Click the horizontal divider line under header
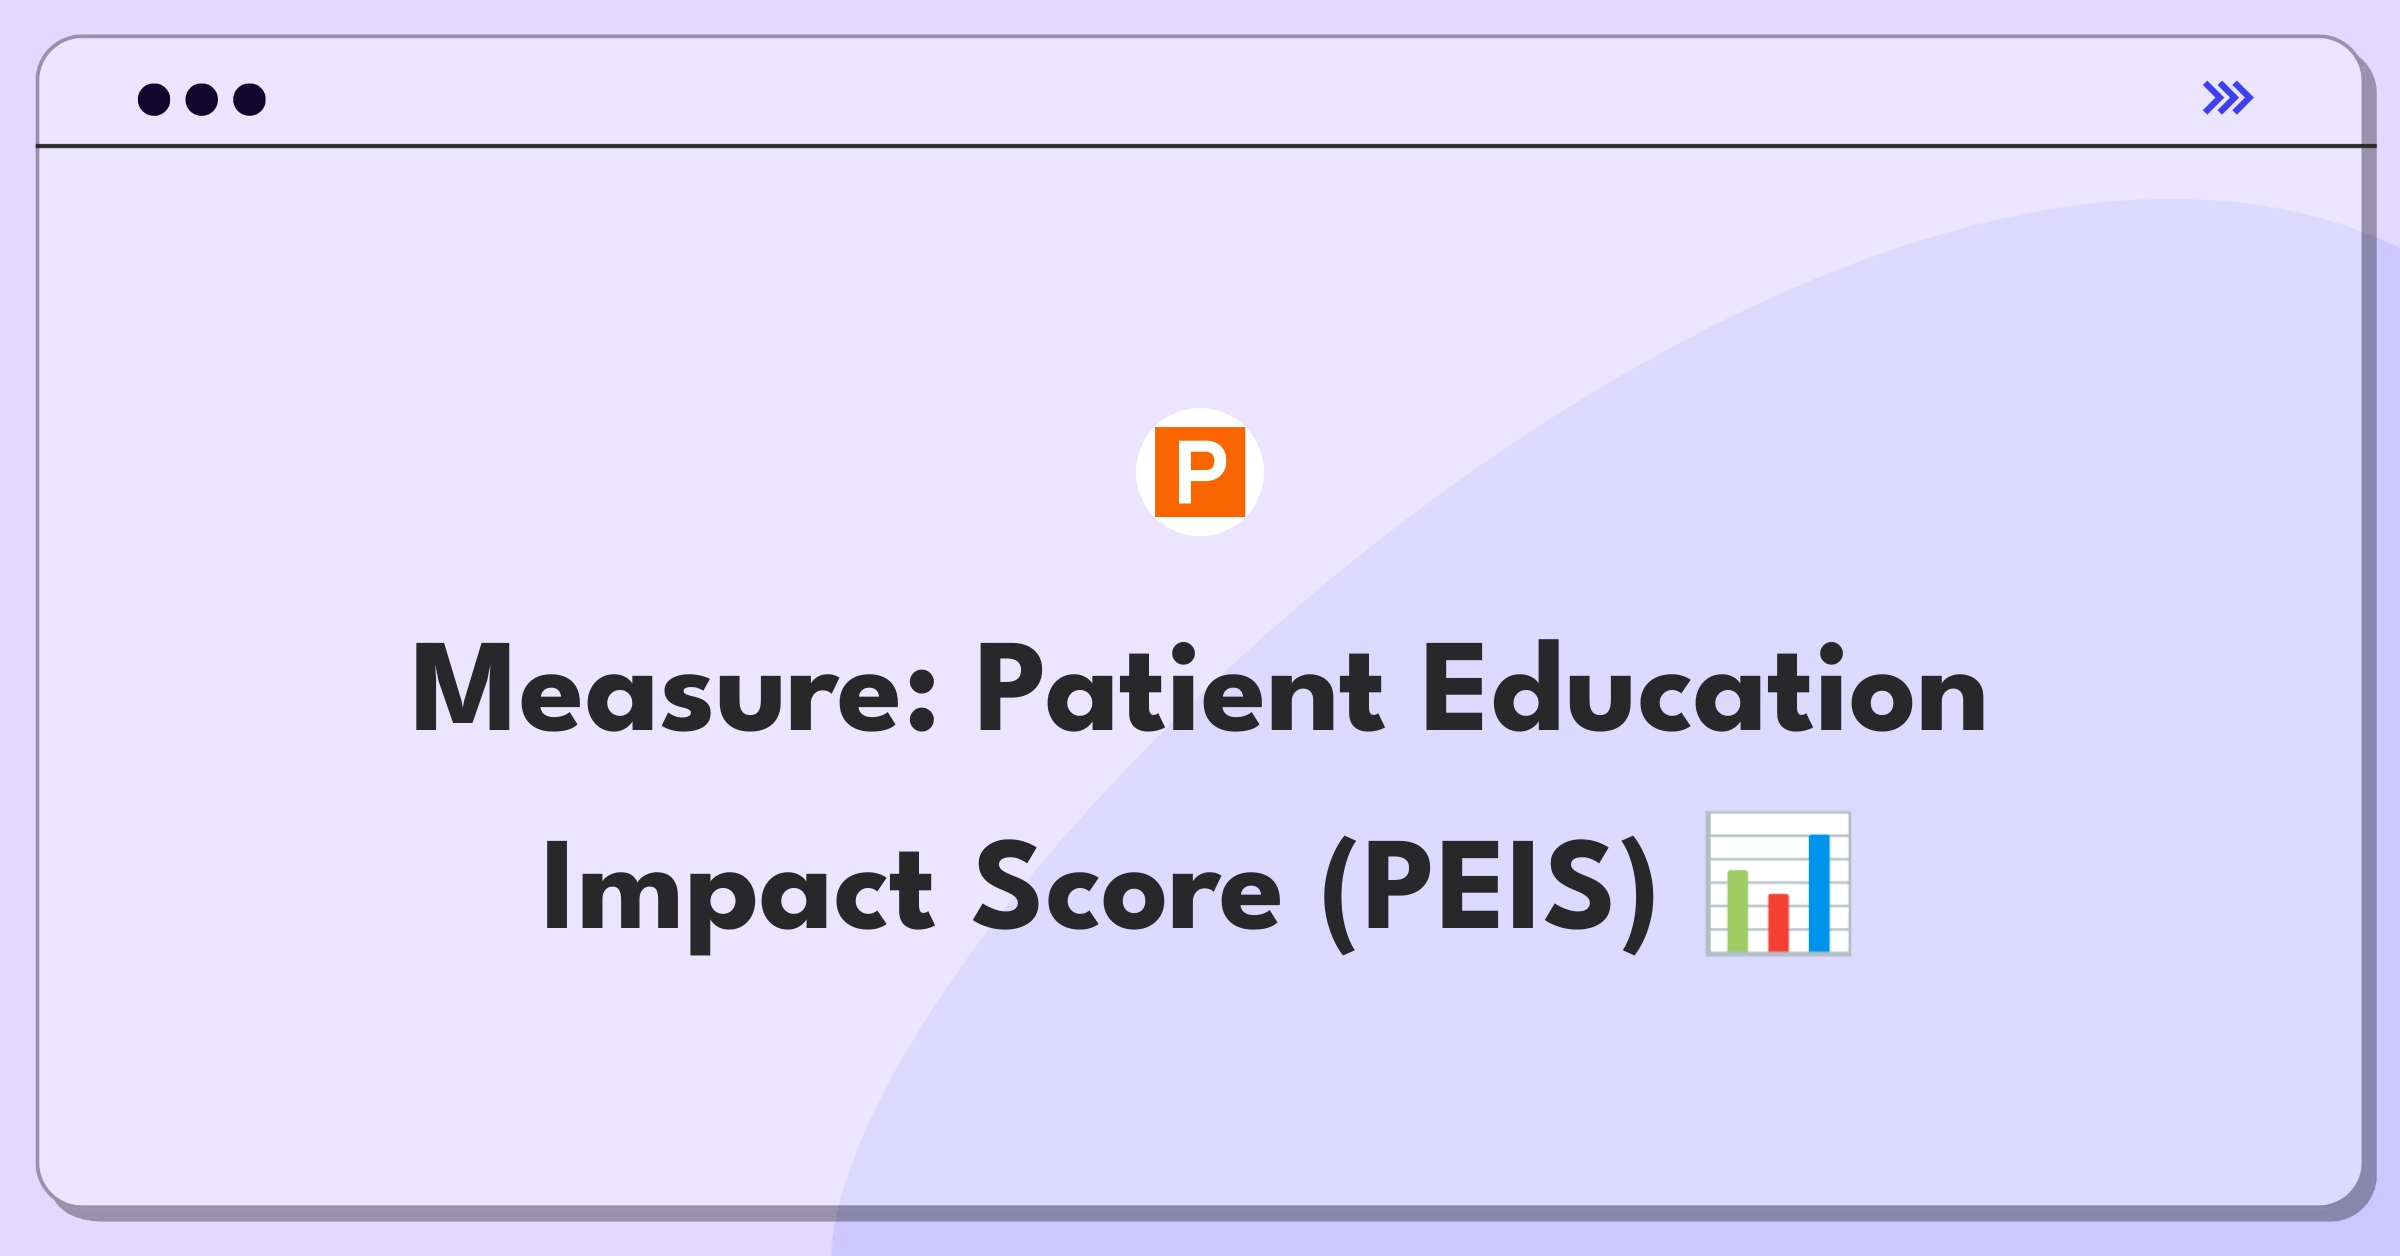Screen dimensions: 2400x1256 [1206, 147]
